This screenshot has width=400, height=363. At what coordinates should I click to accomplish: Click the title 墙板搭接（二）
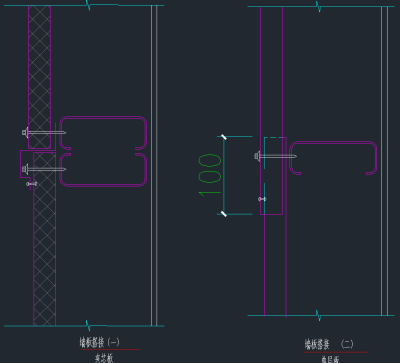point(329,344)
